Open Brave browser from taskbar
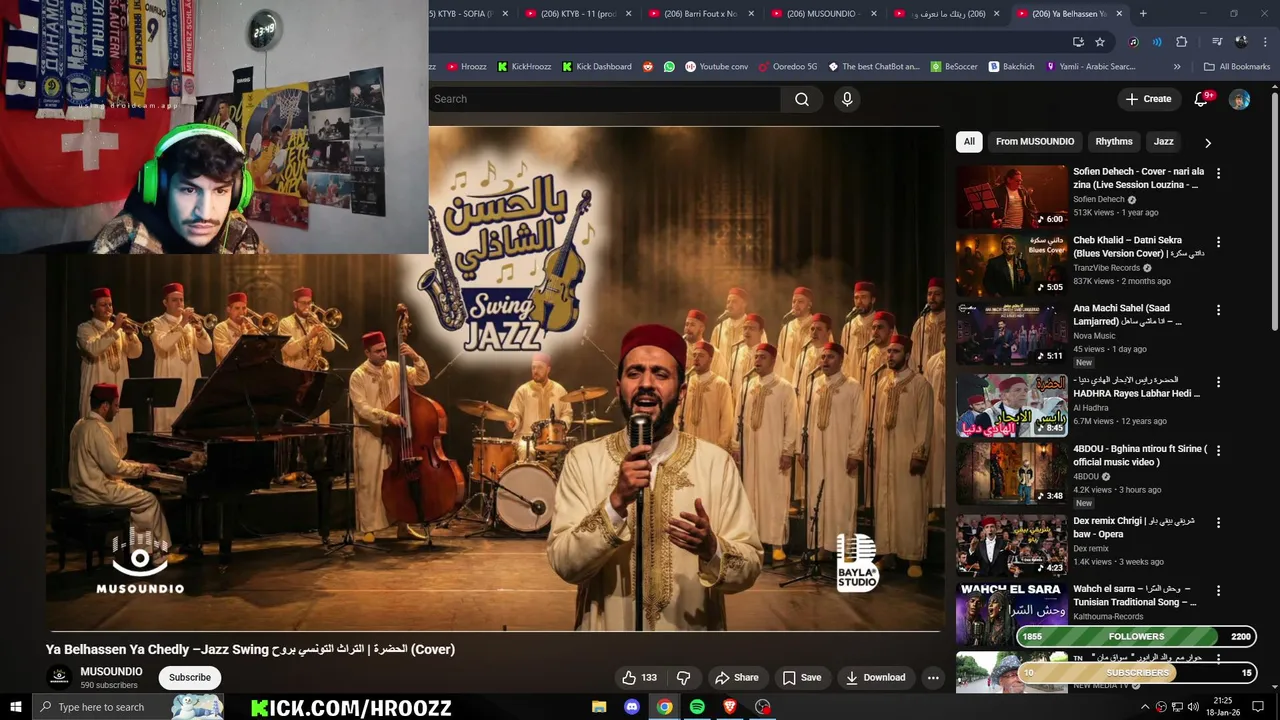 tap(730, 707)
